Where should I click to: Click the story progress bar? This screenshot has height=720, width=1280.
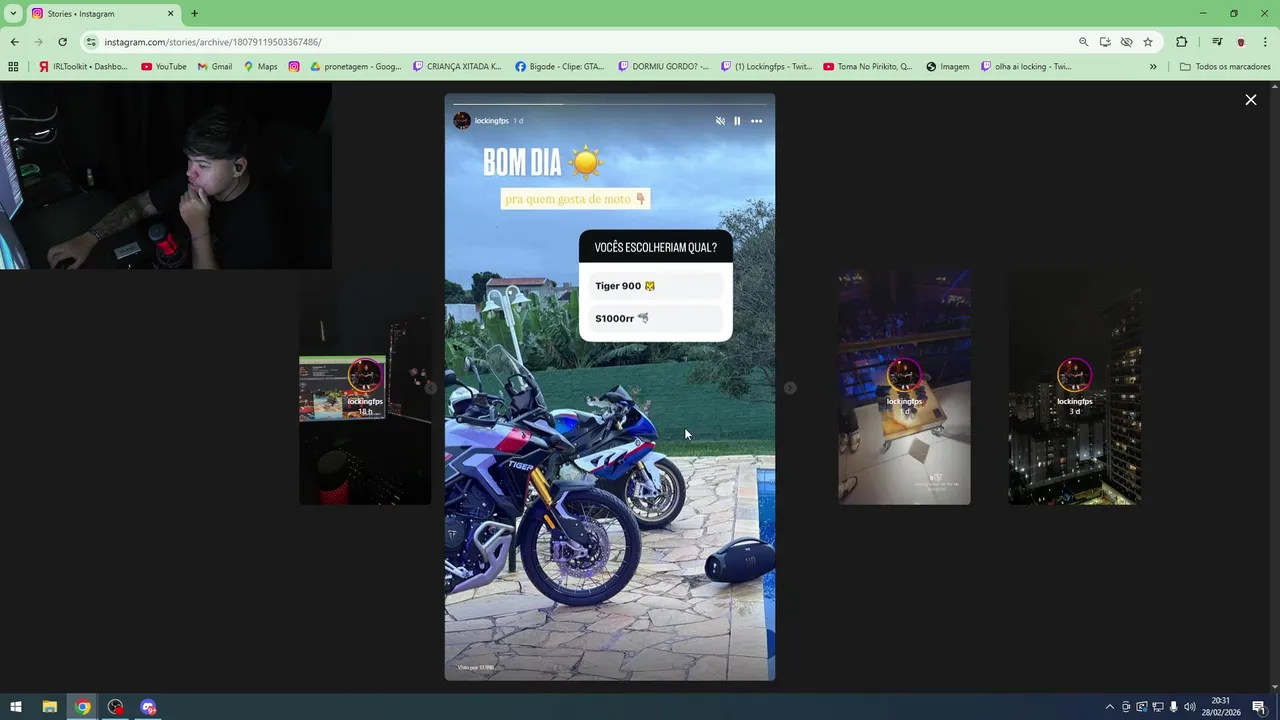click(x=610, y=104)
